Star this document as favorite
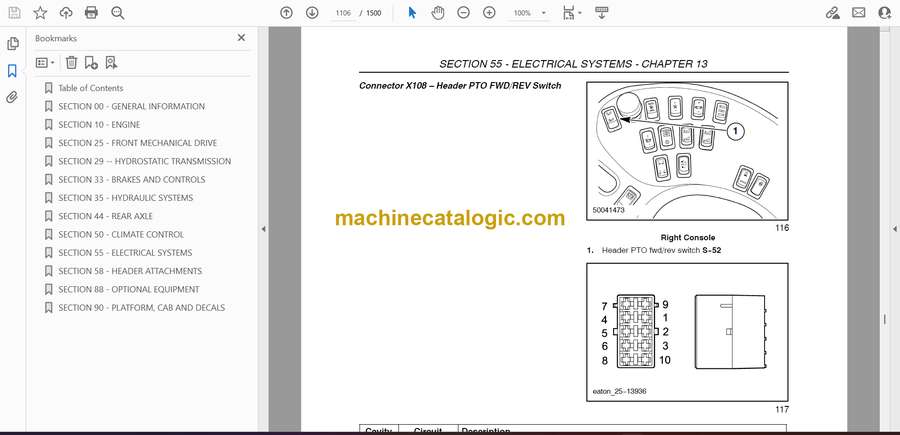This screenshot has width=900, height=435. click(x=40, y=13)
